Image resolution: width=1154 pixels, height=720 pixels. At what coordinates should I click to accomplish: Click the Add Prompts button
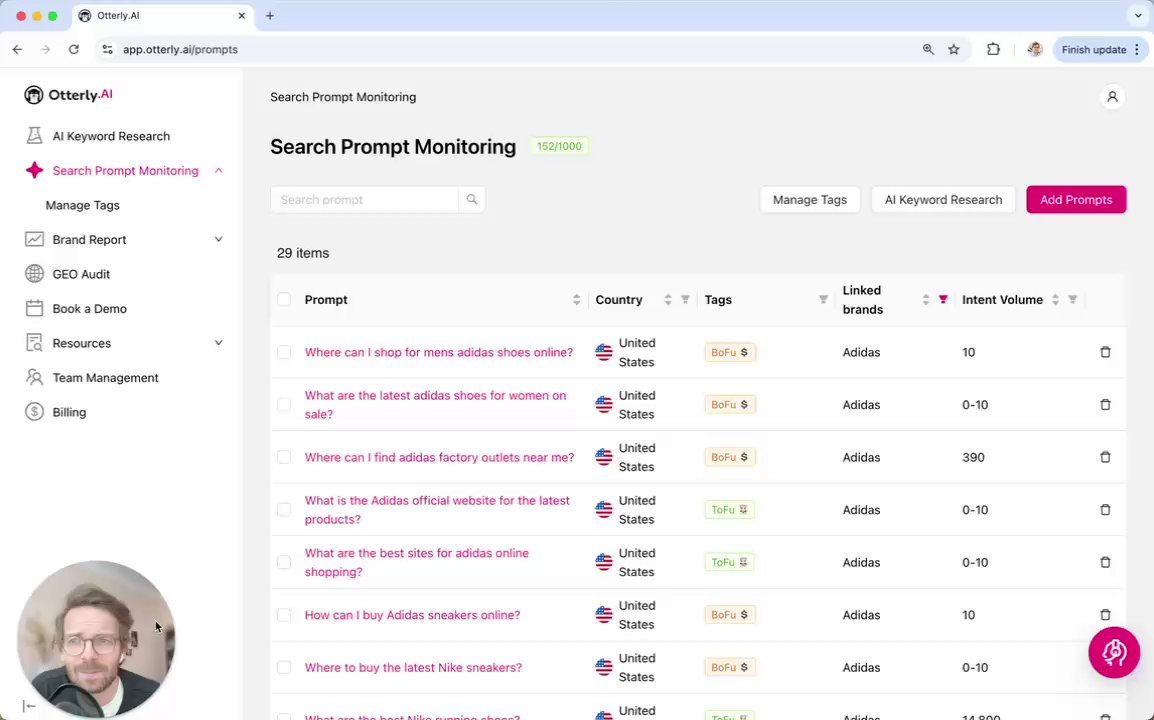[1075, 200]
